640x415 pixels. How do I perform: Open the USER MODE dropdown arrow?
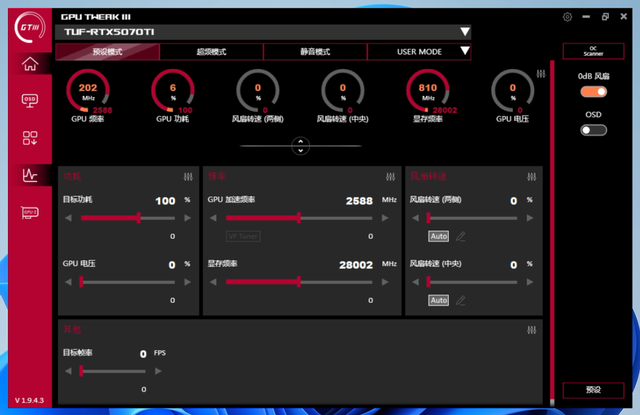point(464,51)
